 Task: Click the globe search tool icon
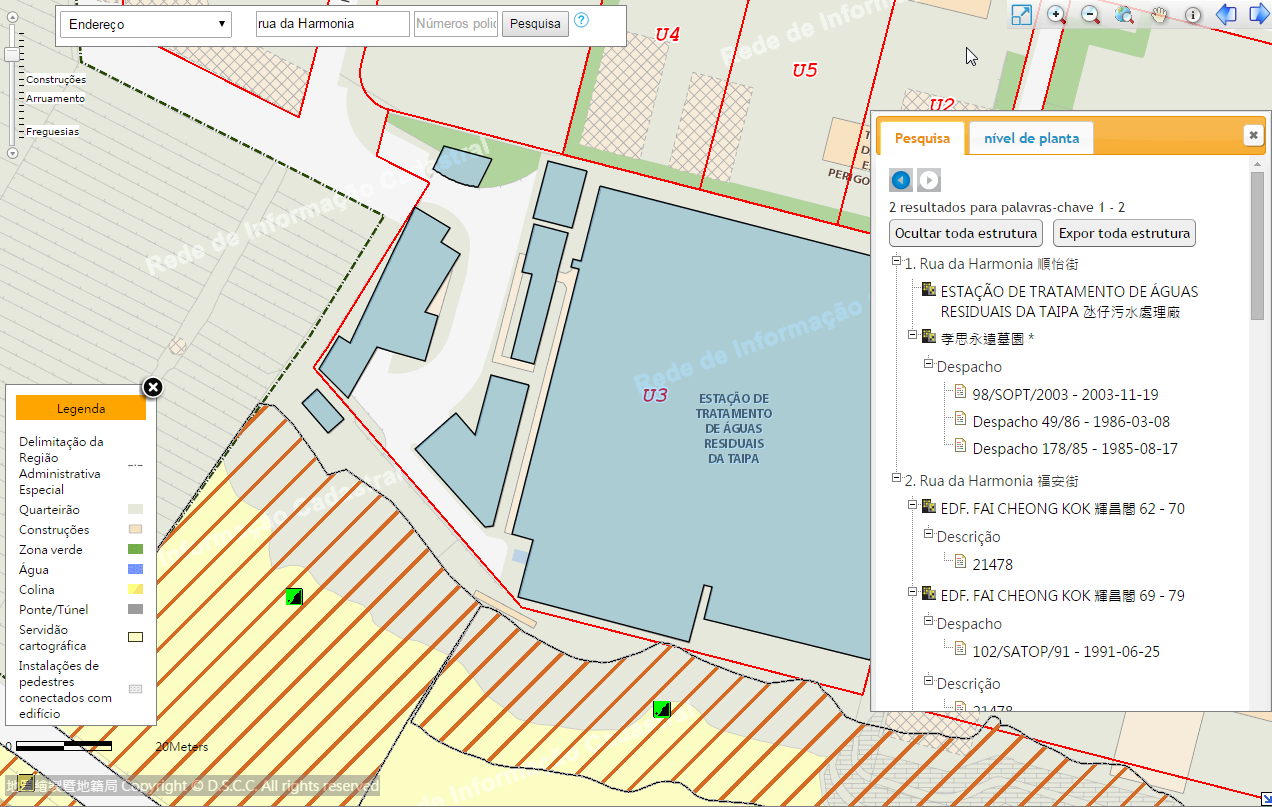tap(1125, 15)
